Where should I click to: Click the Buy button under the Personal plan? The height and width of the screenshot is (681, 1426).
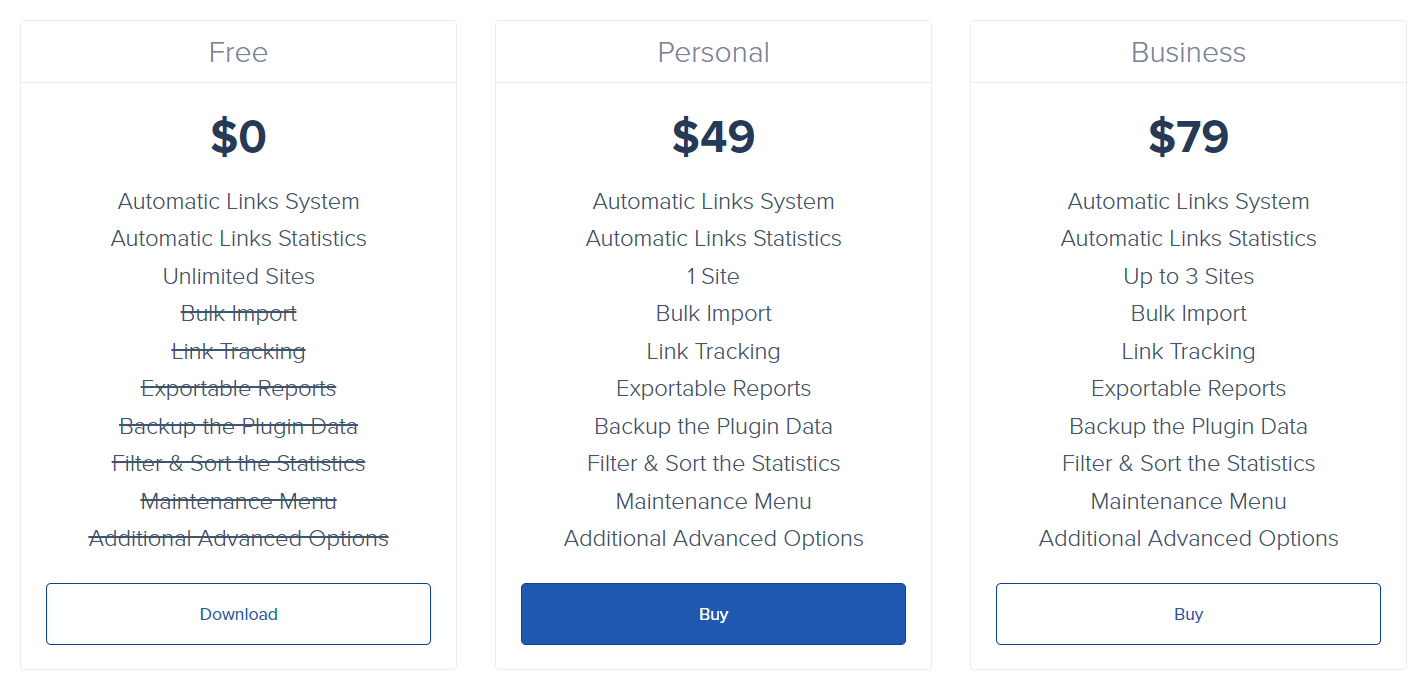(713, 614)
